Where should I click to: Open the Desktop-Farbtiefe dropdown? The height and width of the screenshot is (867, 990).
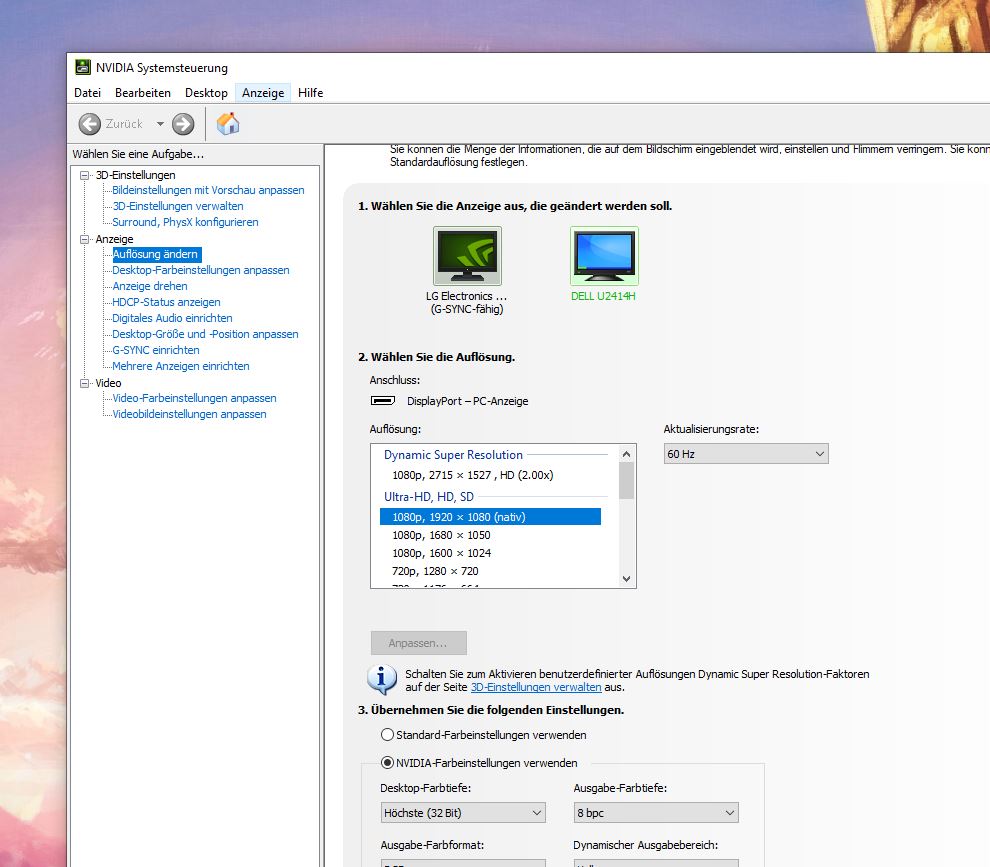coord(463,813)
